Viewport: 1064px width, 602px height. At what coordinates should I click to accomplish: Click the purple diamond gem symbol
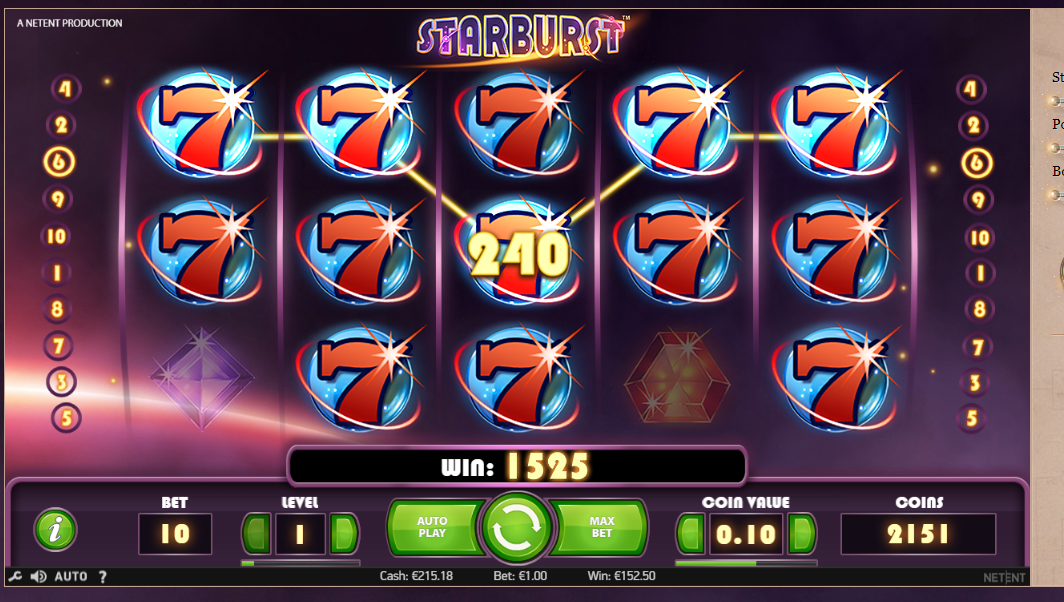tap(202, 377)
